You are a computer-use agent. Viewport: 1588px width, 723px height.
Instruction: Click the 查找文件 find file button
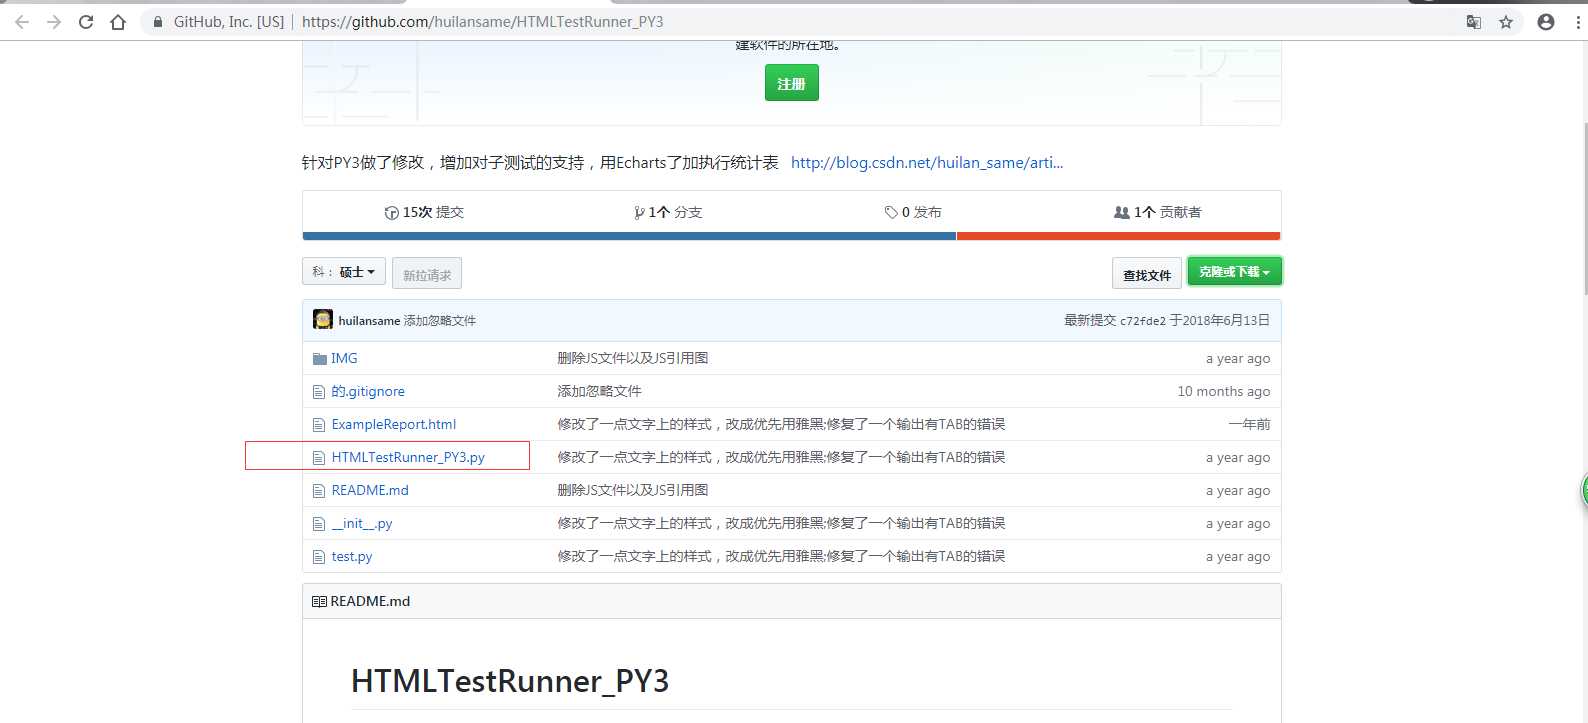(x=1147, y=274)
